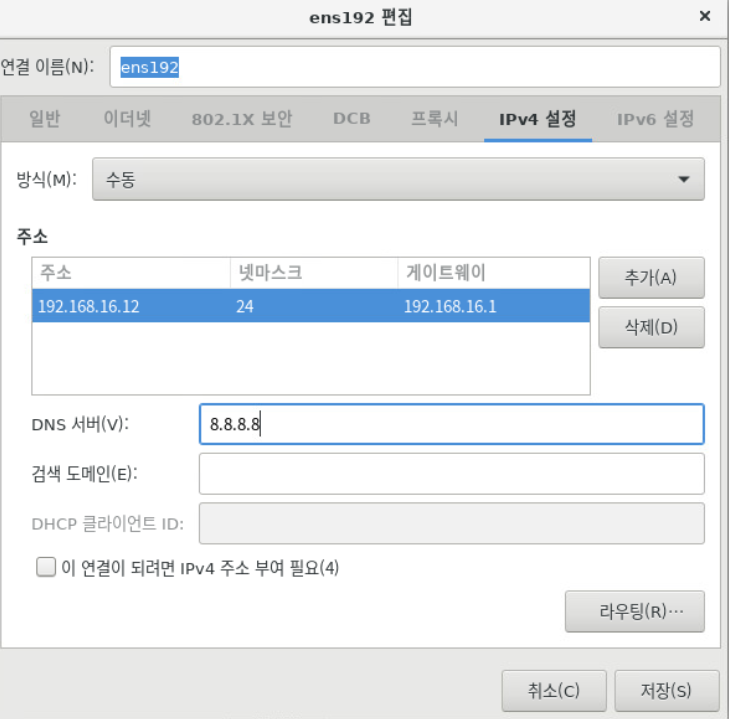Viewport: 729px width, 719px height.
Task: Click the 삭제(D) button
Action: tap(651, 327)
